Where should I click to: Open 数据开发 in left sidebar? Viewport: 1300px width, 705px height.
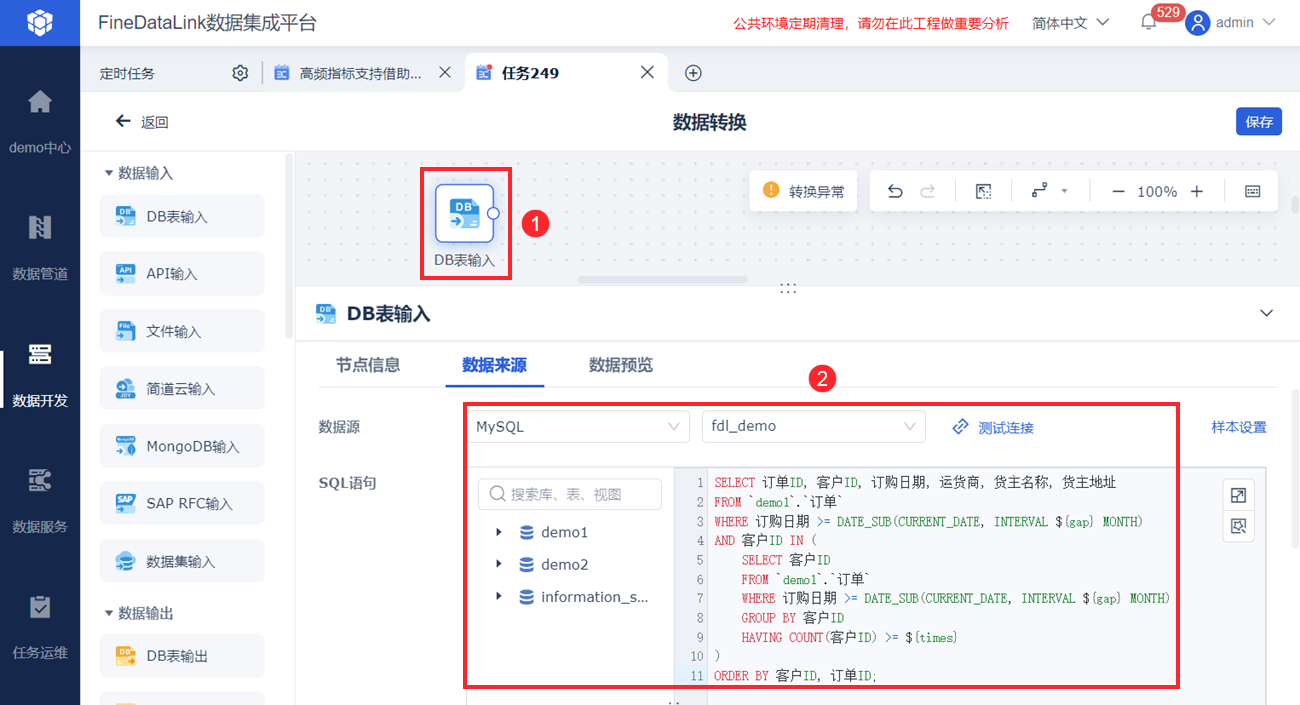[40, 373]
